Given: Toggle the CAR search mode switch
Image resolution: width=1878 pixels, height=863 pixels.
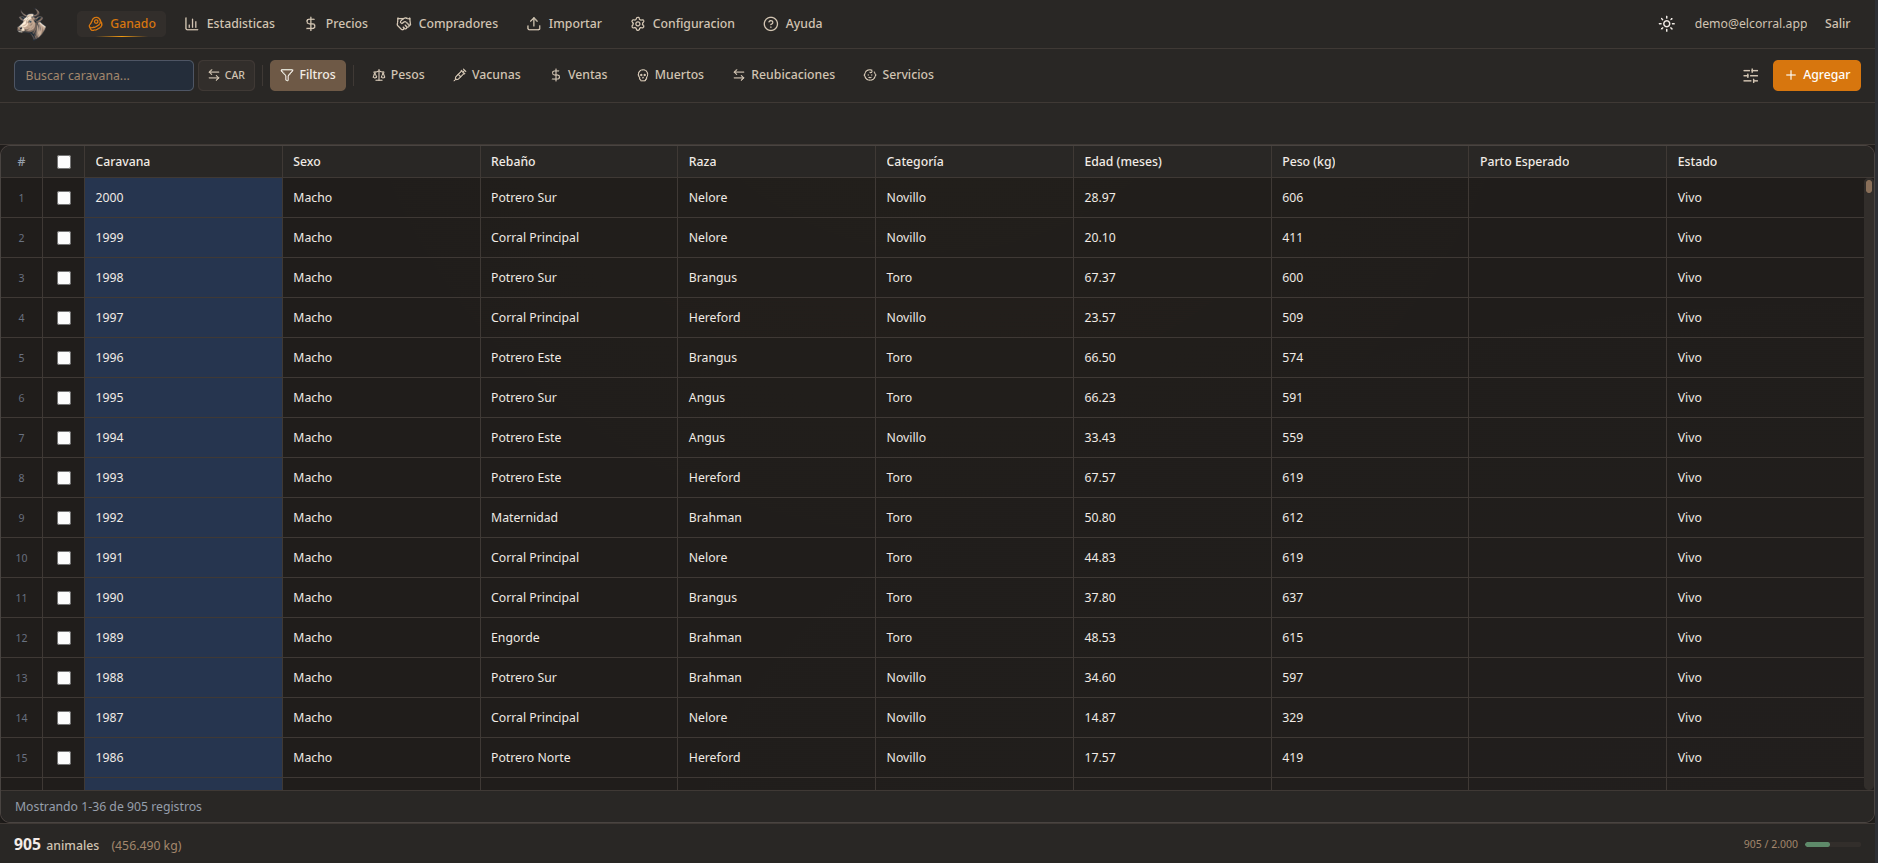Looking at the screenshot, I should tap(227, 76).
